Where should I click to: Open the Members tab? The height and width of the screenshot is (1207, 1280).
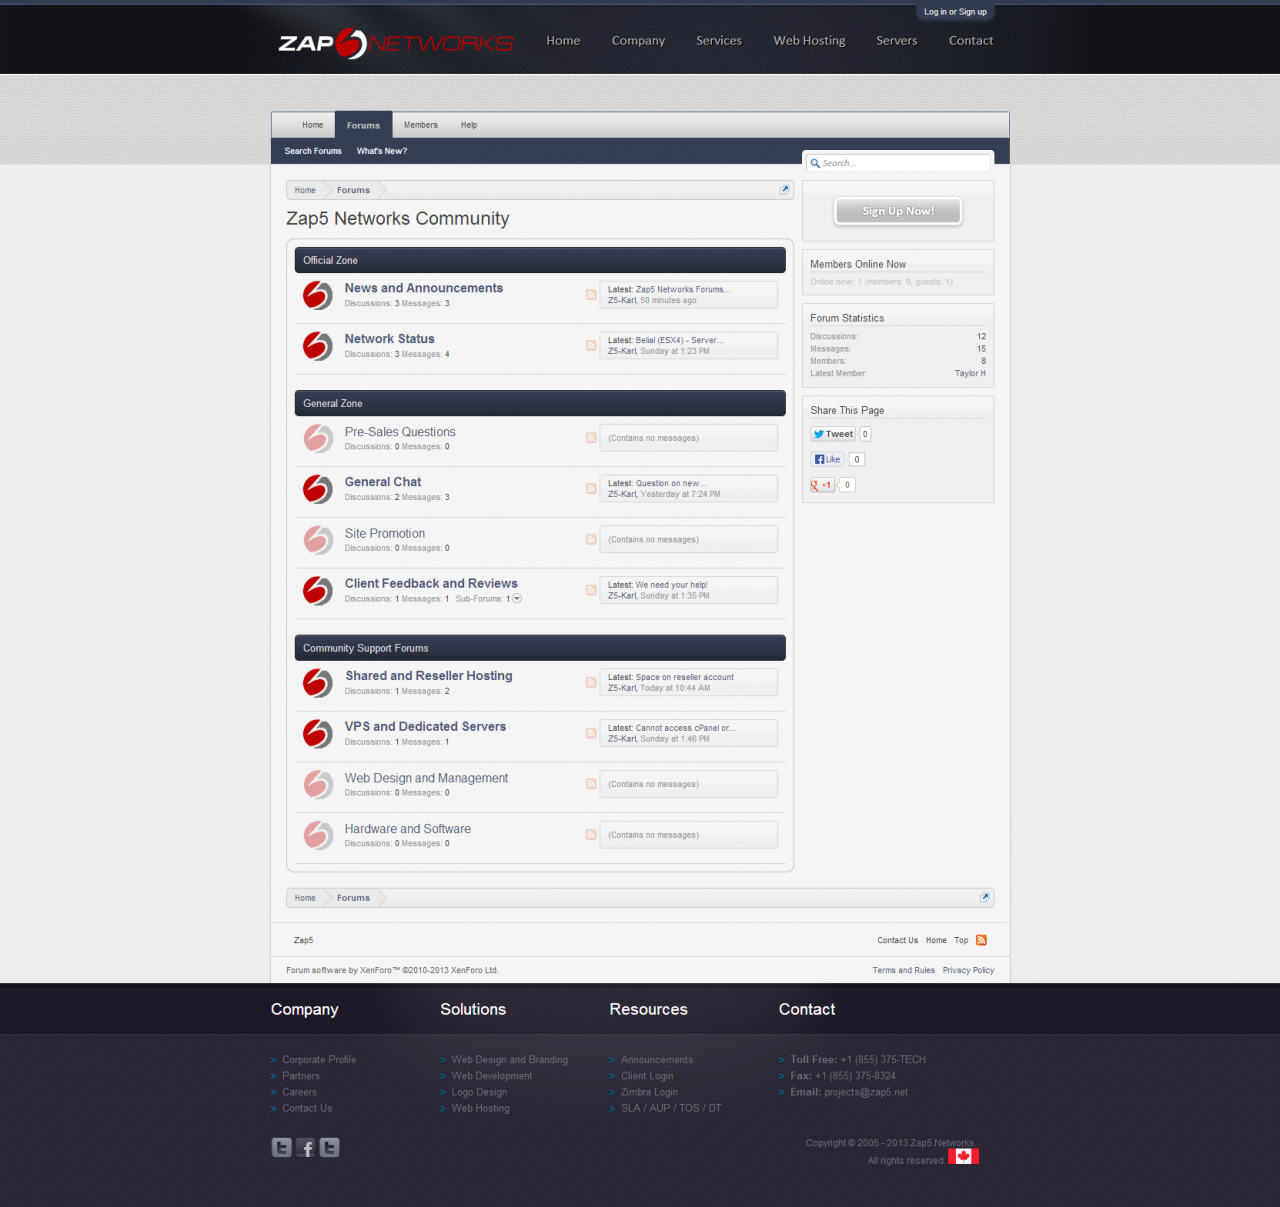click(x=421, y=125)
